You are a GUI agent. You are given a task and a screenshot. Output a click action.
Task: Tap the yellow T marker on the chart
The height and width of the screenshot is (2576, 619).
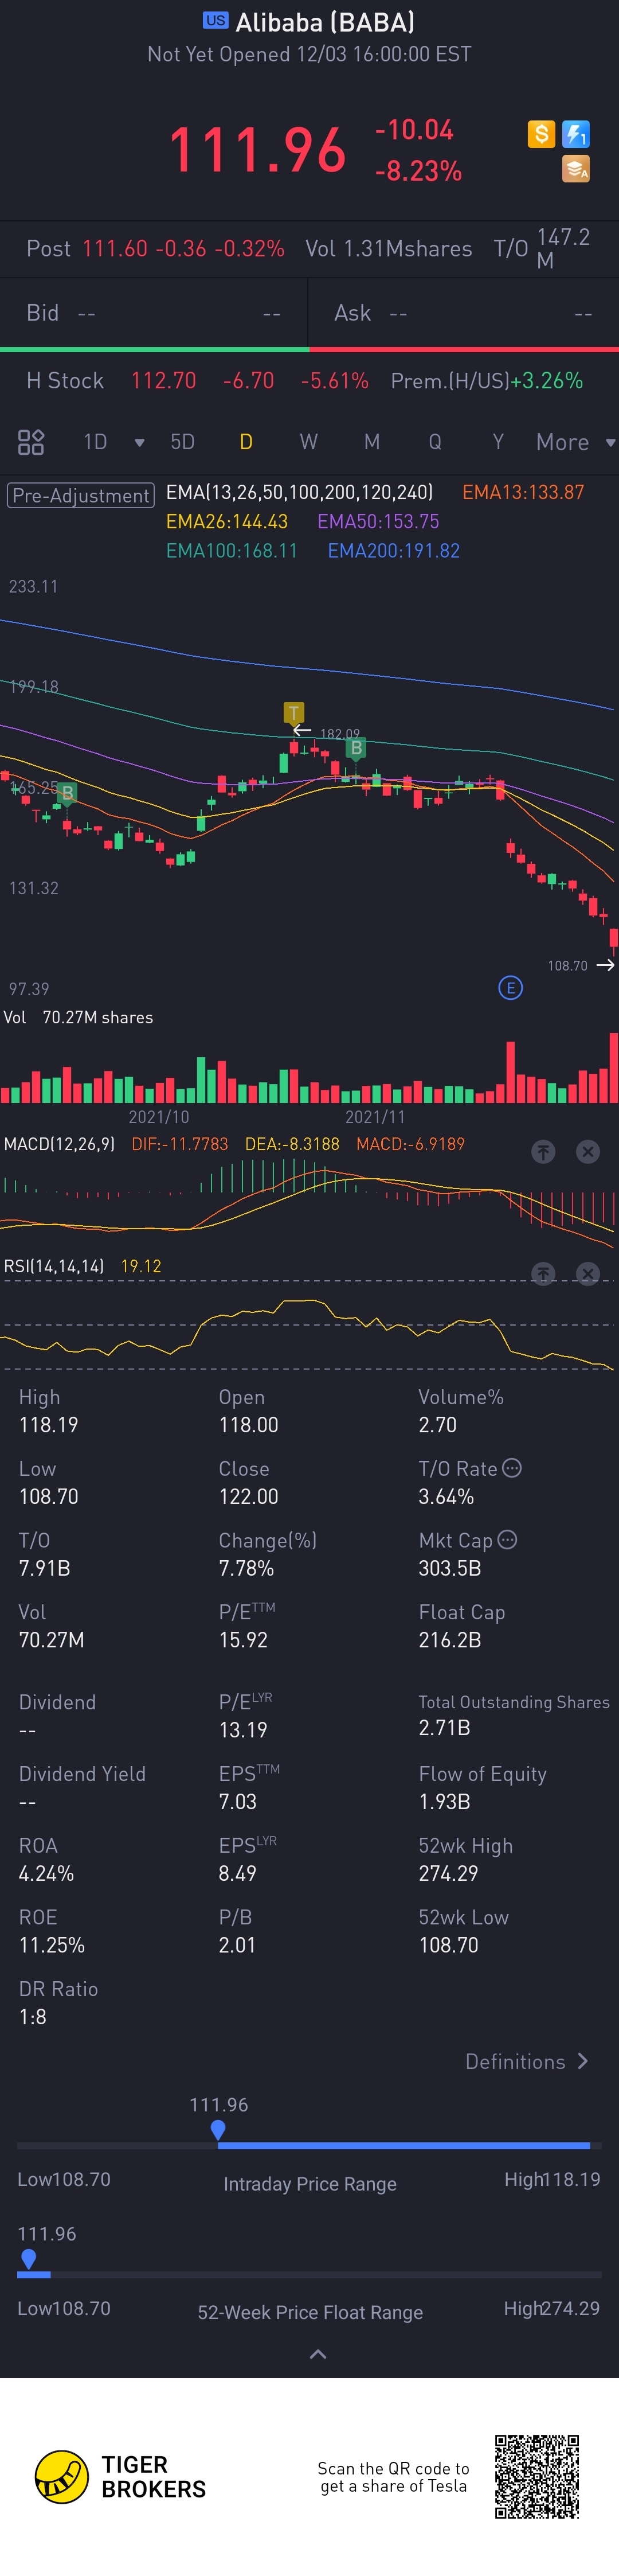pos(293,713)
